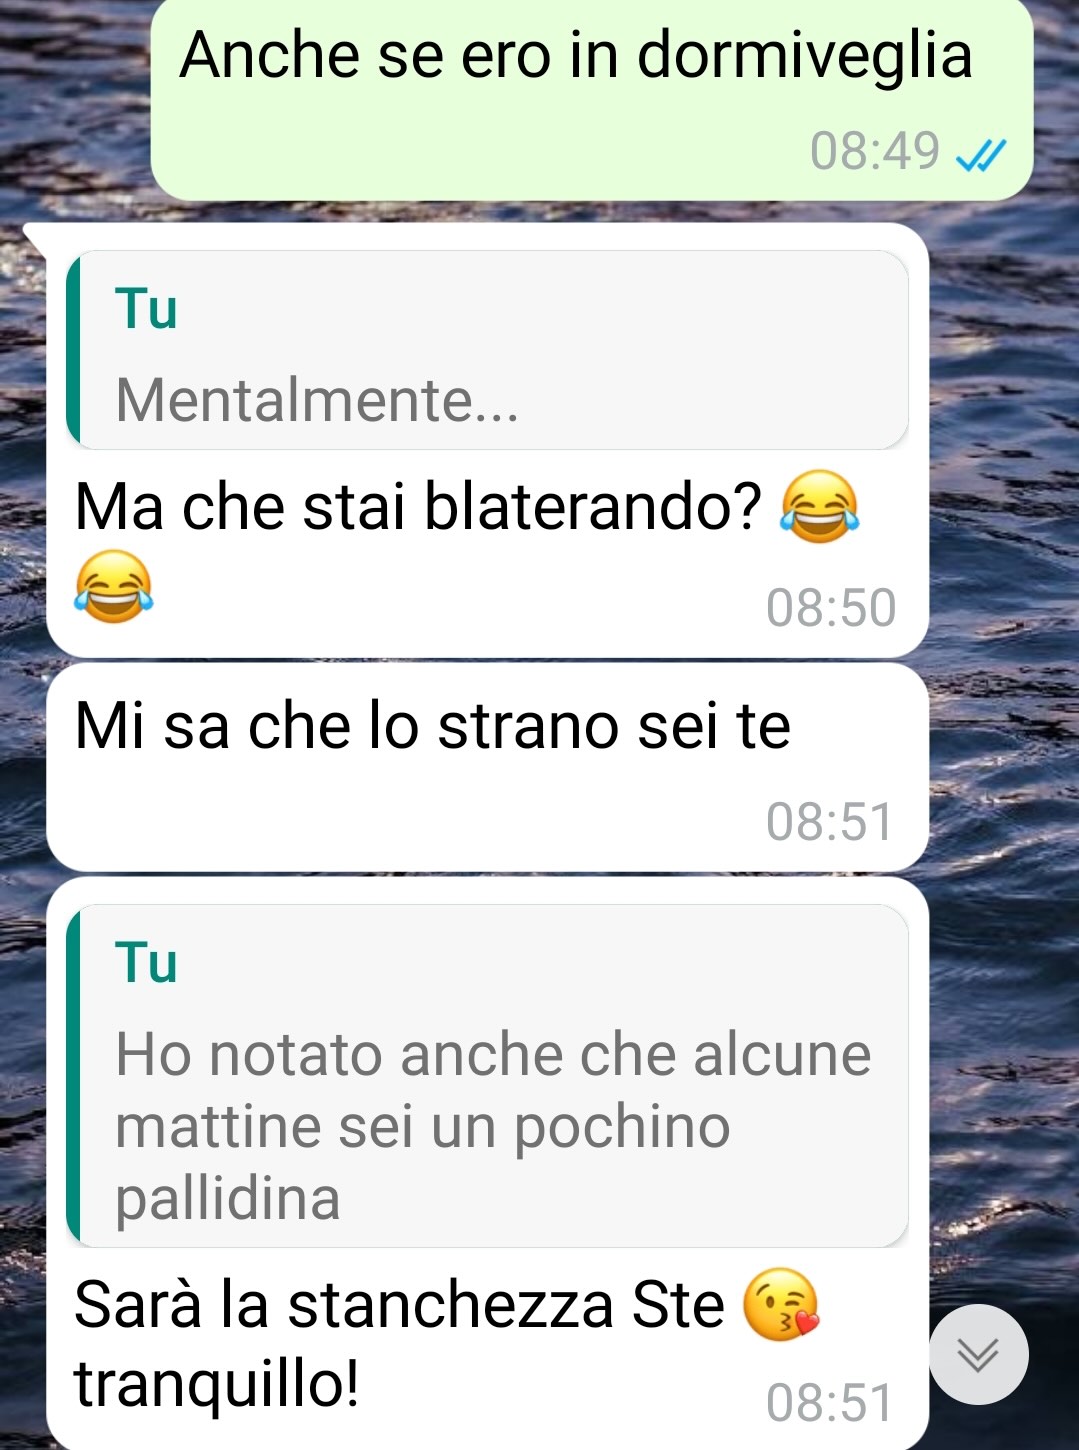The image size is (1079, 1450).
Task: Tap the scroll-to-bottom double chevron button
Action: [x=978, y=1354]
